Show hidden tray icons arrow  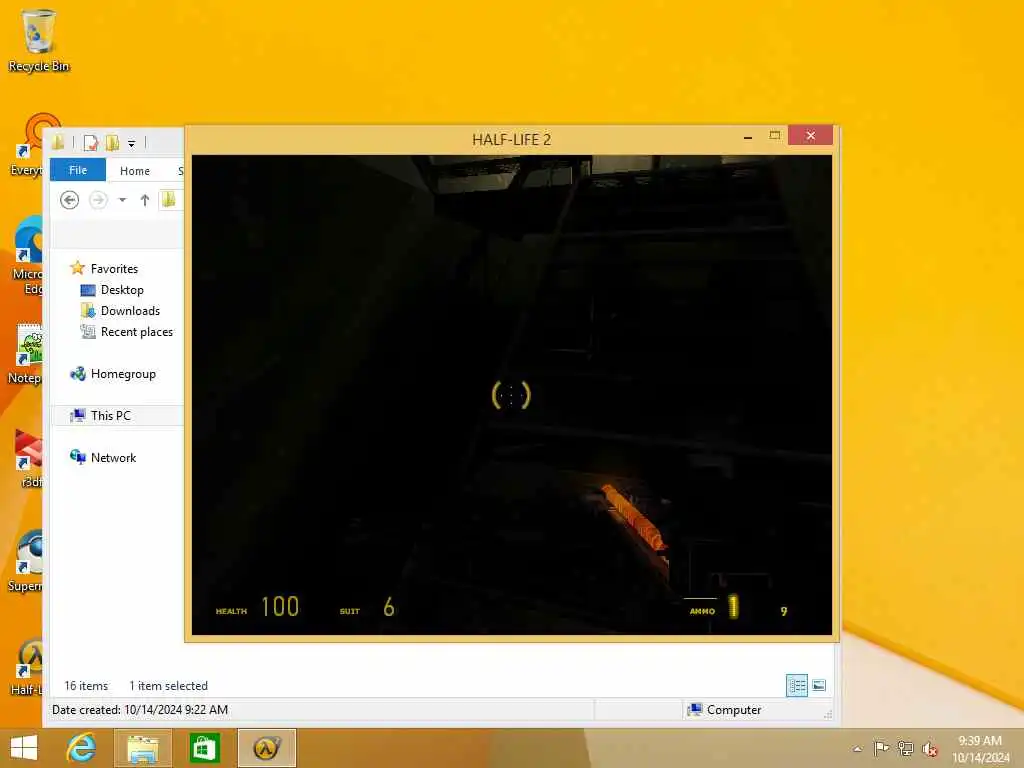point(857,749)
